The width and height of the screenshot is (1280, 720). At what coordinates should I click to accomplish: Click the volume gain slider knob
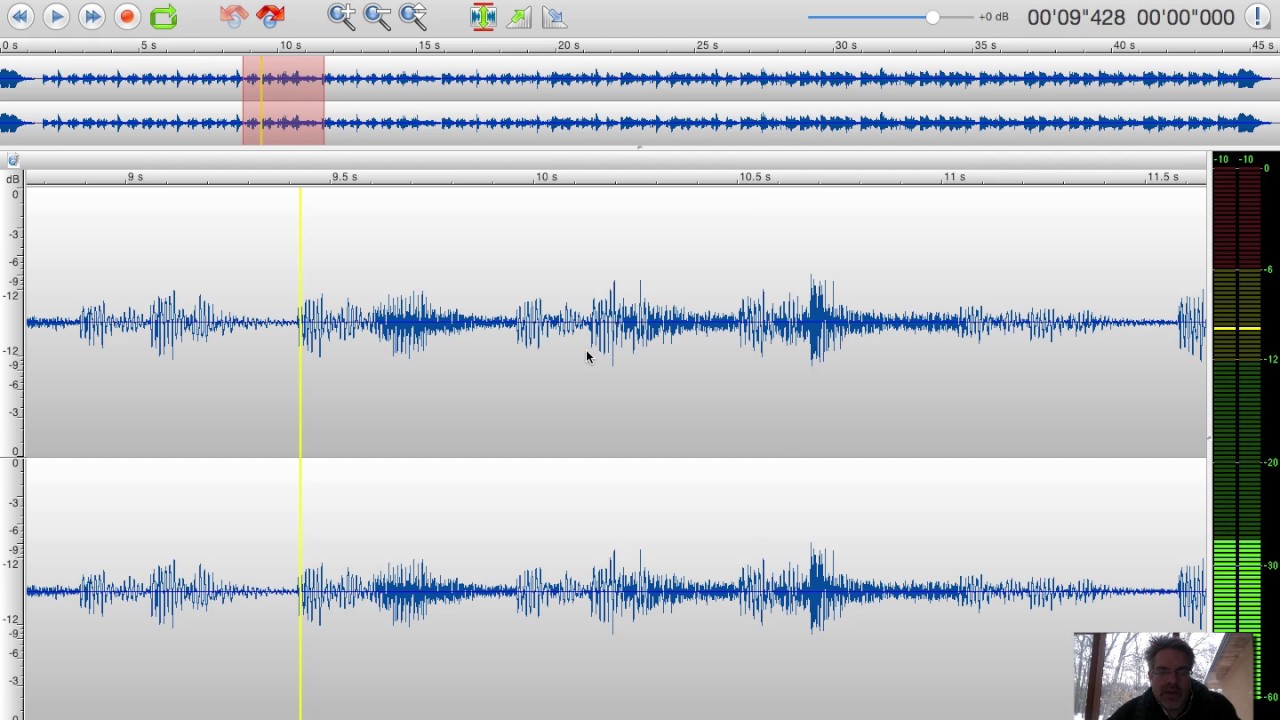[x=933, y=17]
